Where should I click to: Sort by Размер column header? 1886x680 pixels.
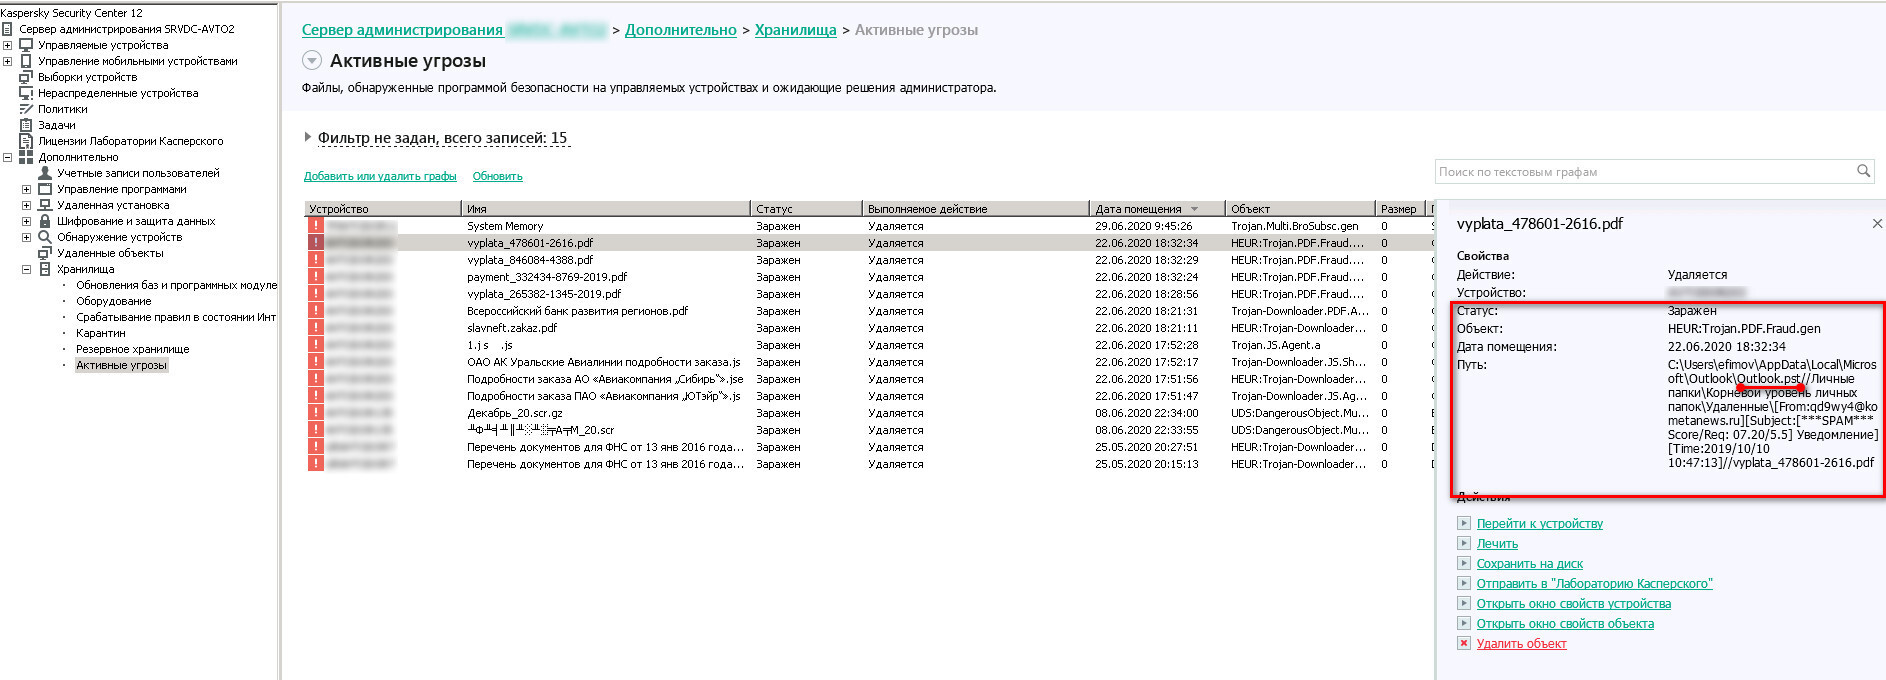click(x=1400, y=209)
